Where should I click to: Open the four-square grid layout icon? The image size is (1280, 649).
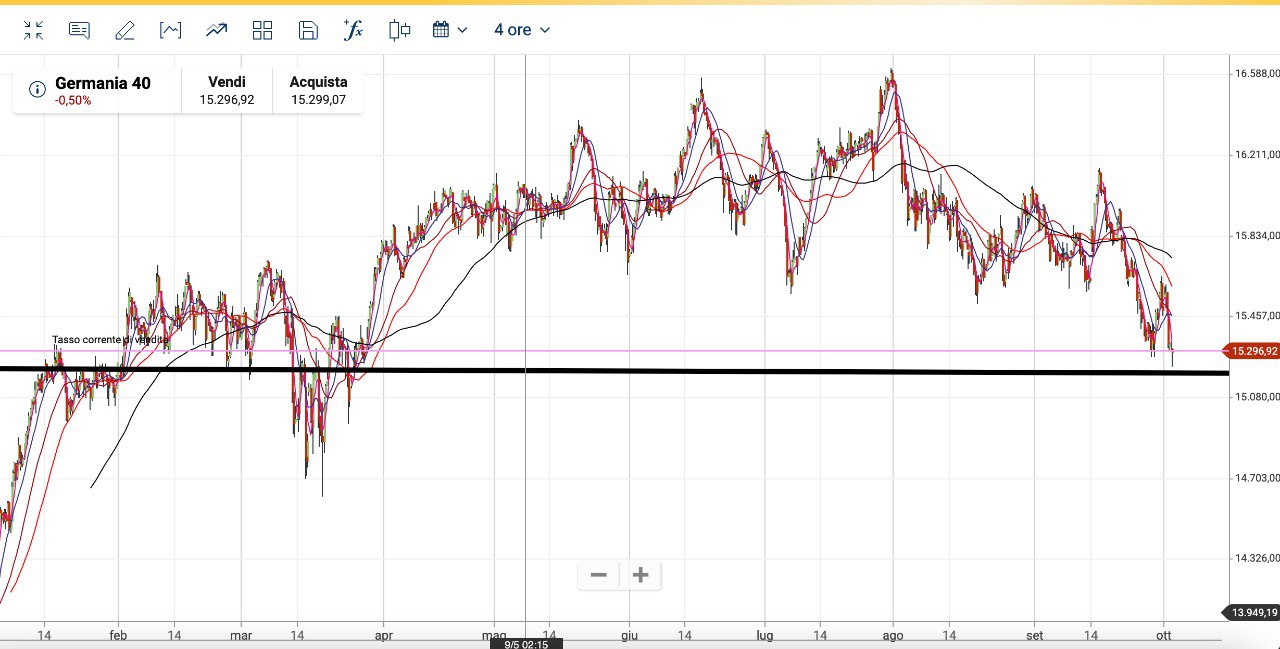point(262,30)
